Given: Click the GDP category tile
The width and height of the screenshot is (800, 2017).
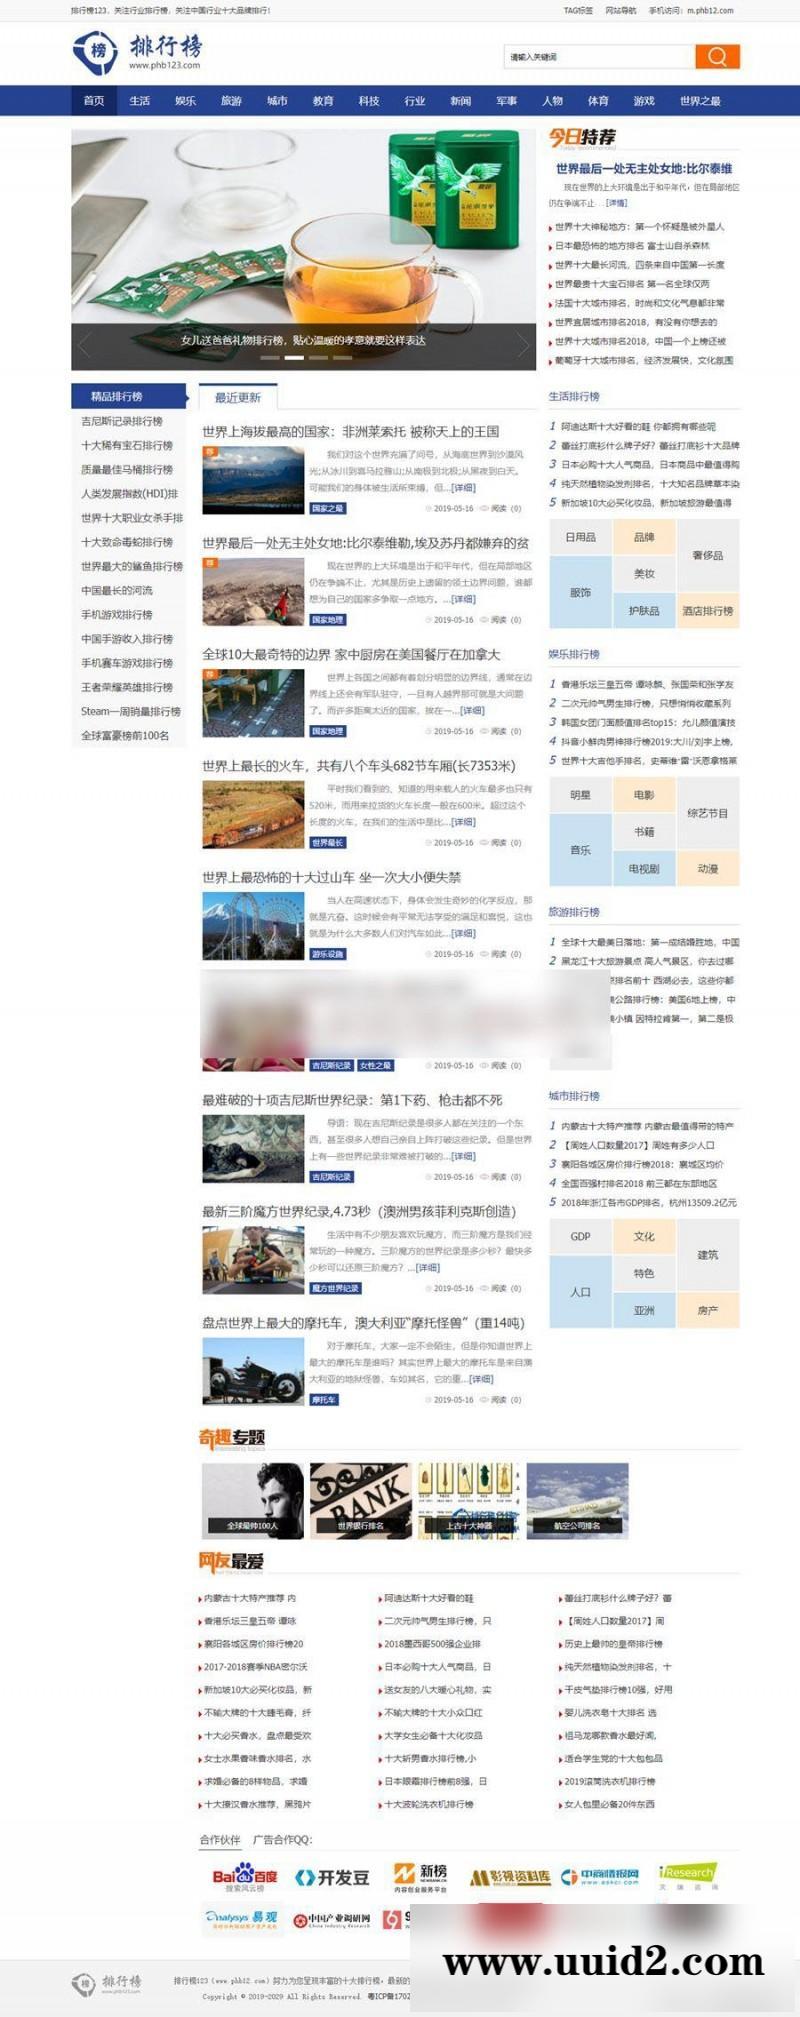Looking at the screenshot, I should point(580,1236).
